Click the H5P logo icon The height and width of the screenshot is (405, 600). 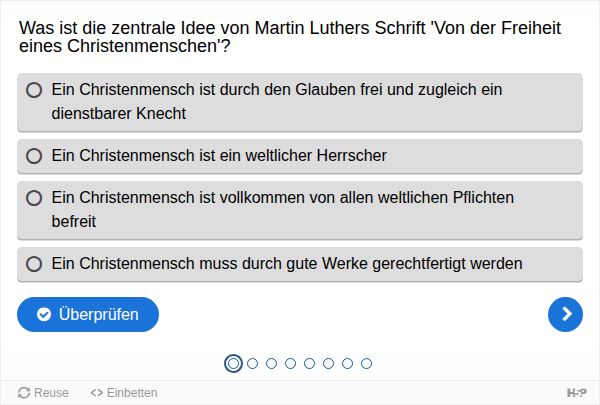[576, 393]
